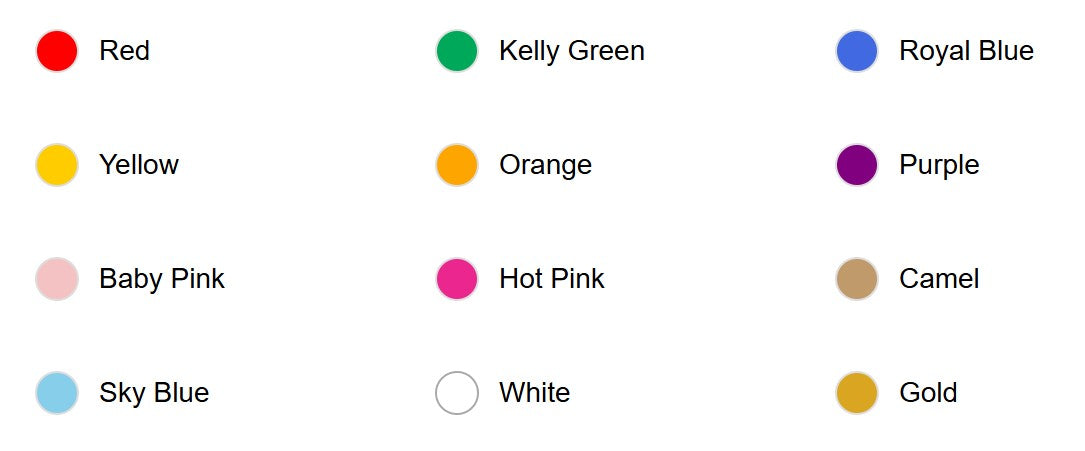
Task: Select the Hot Pink swatch circle
Action: (457, 279)
